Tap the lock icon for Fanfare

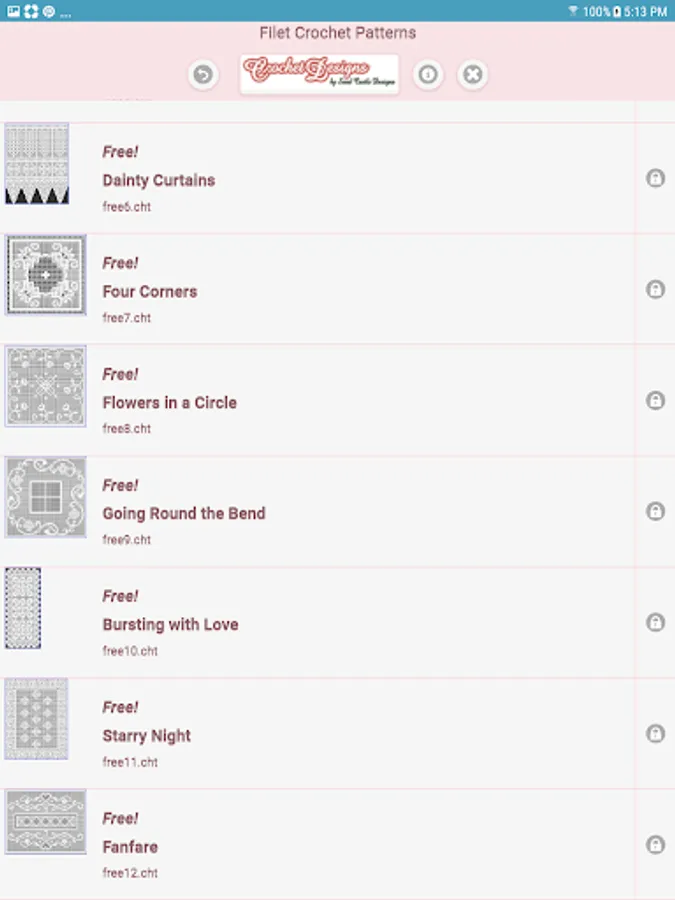(x=655, y=845)
